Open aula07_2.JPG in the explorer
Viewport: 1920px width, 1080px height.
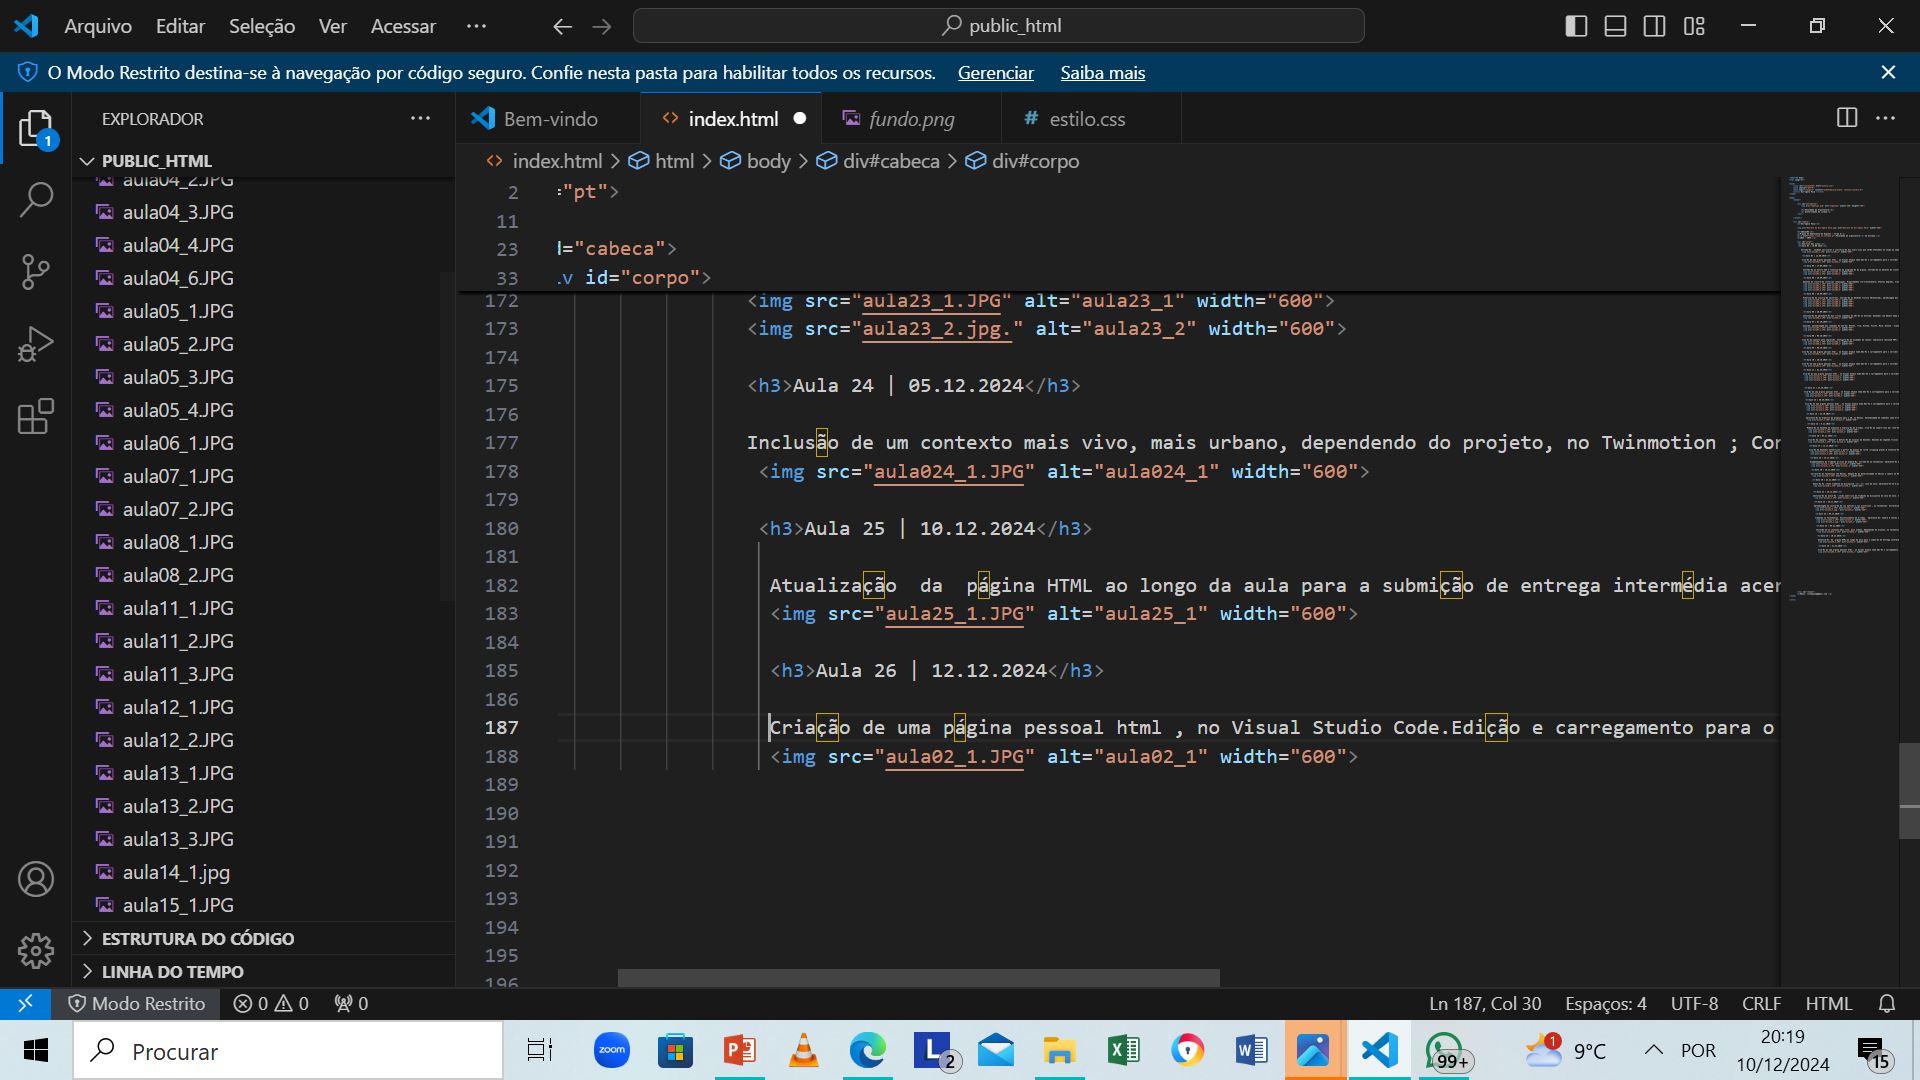264,509
